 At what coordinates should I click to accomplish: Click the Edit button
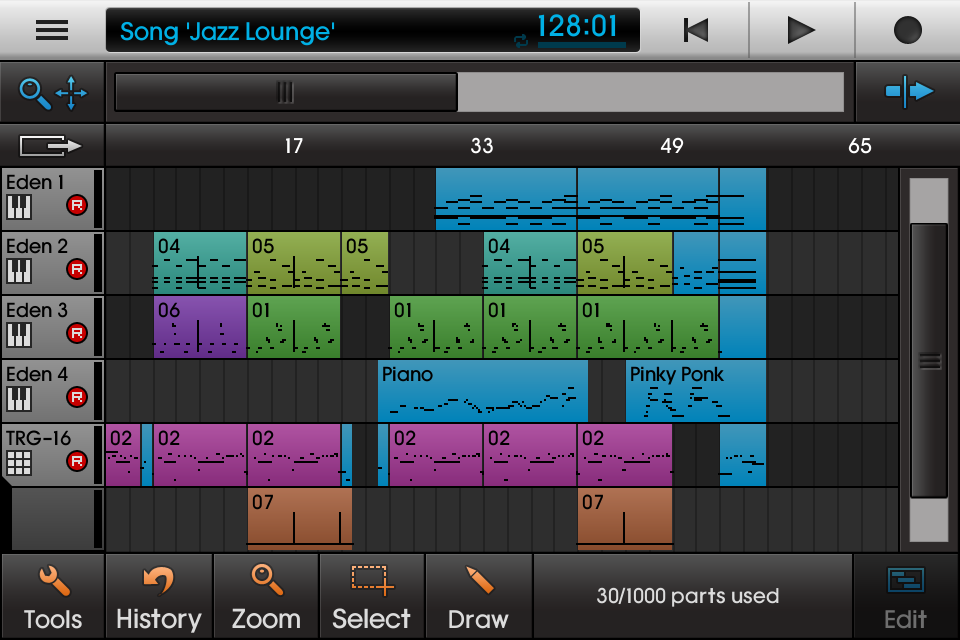point(906,597)
